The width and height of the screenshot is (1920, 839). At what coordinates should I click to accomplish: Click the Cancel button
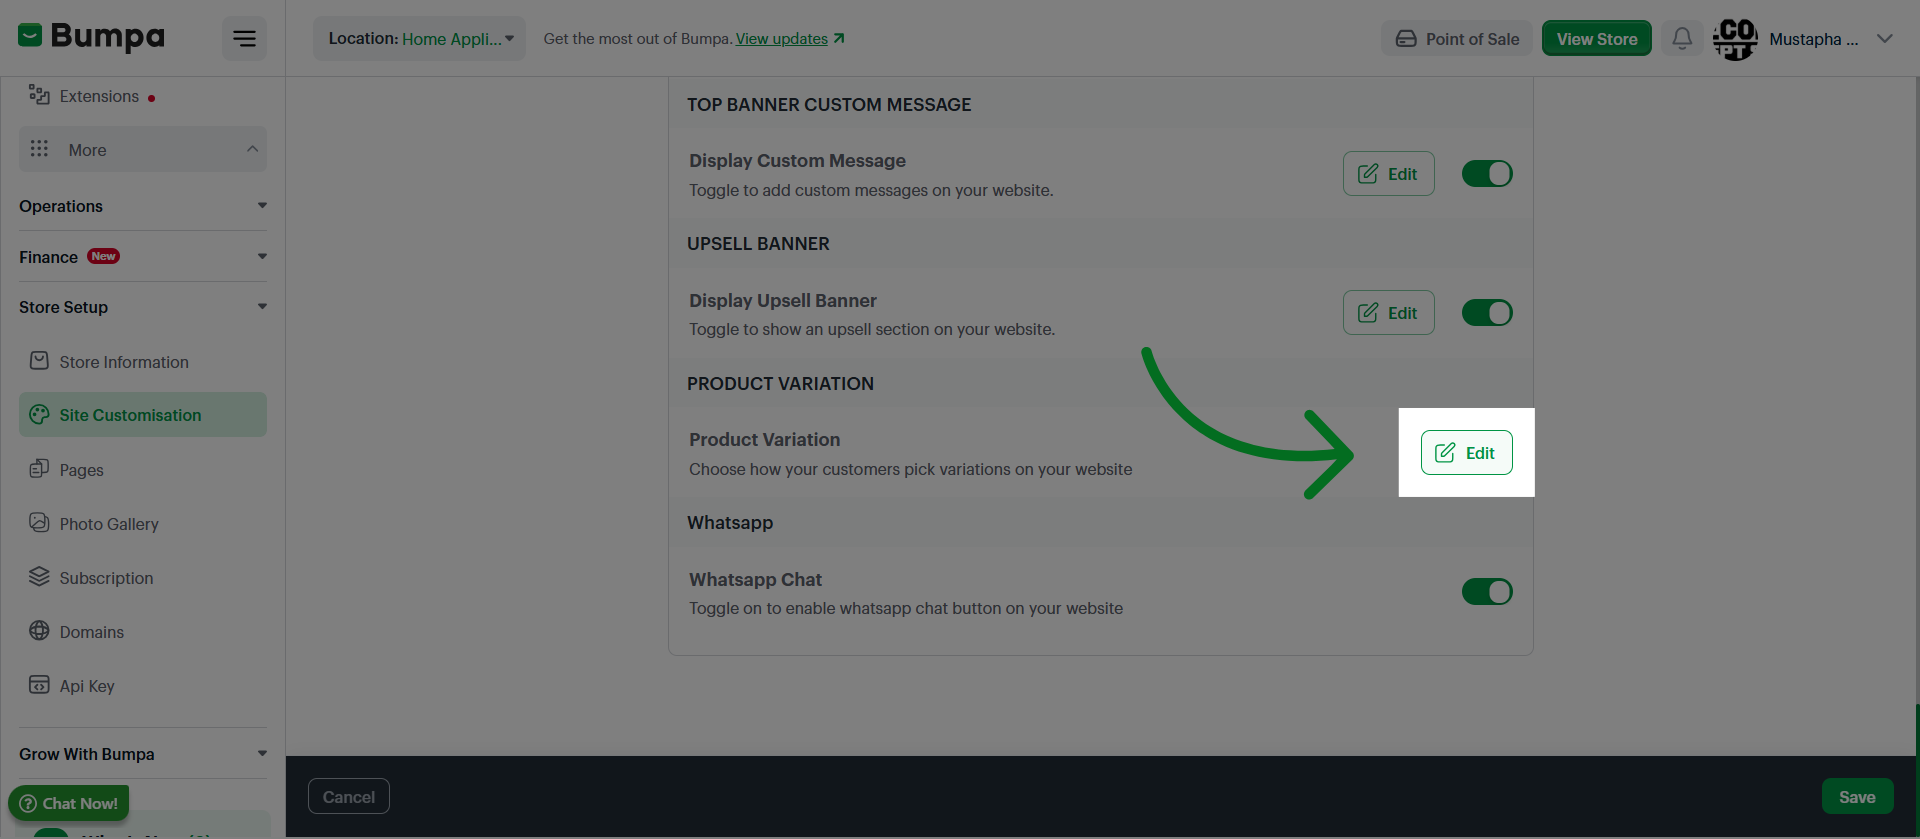pyautogui.click(x=349, y=797)
